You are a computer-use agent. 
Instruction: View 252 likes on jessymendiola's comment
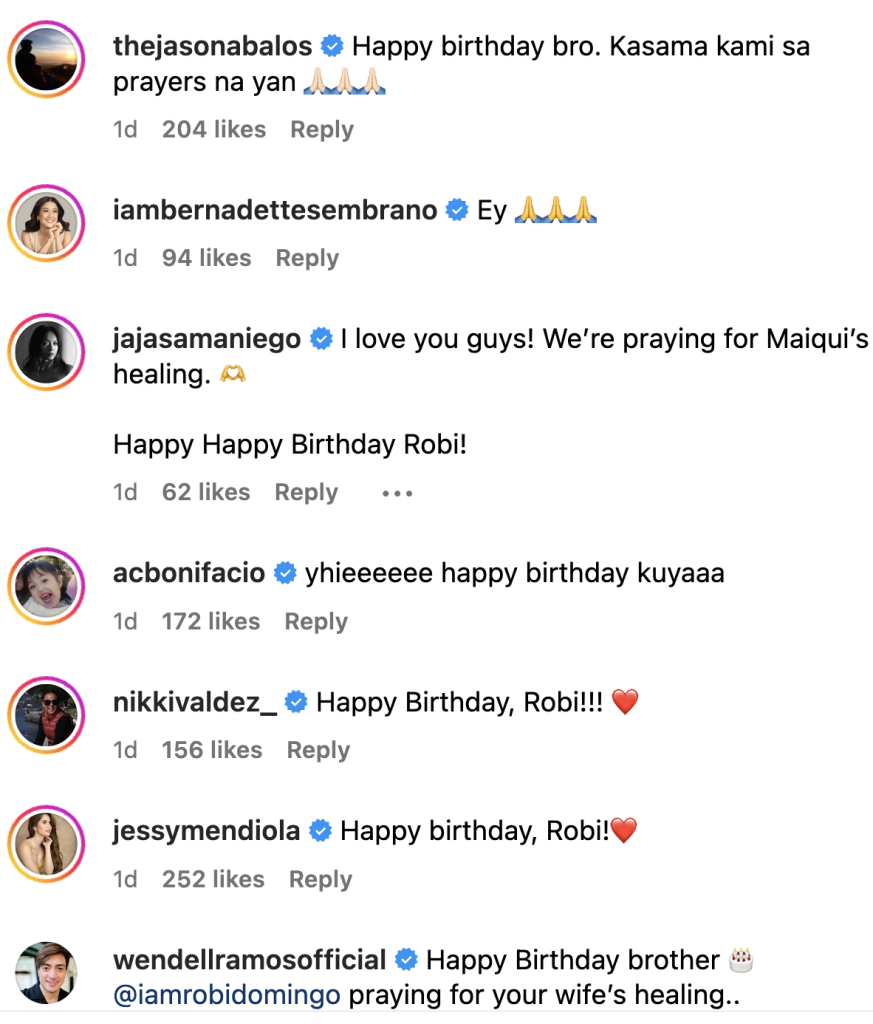(214, 879)
